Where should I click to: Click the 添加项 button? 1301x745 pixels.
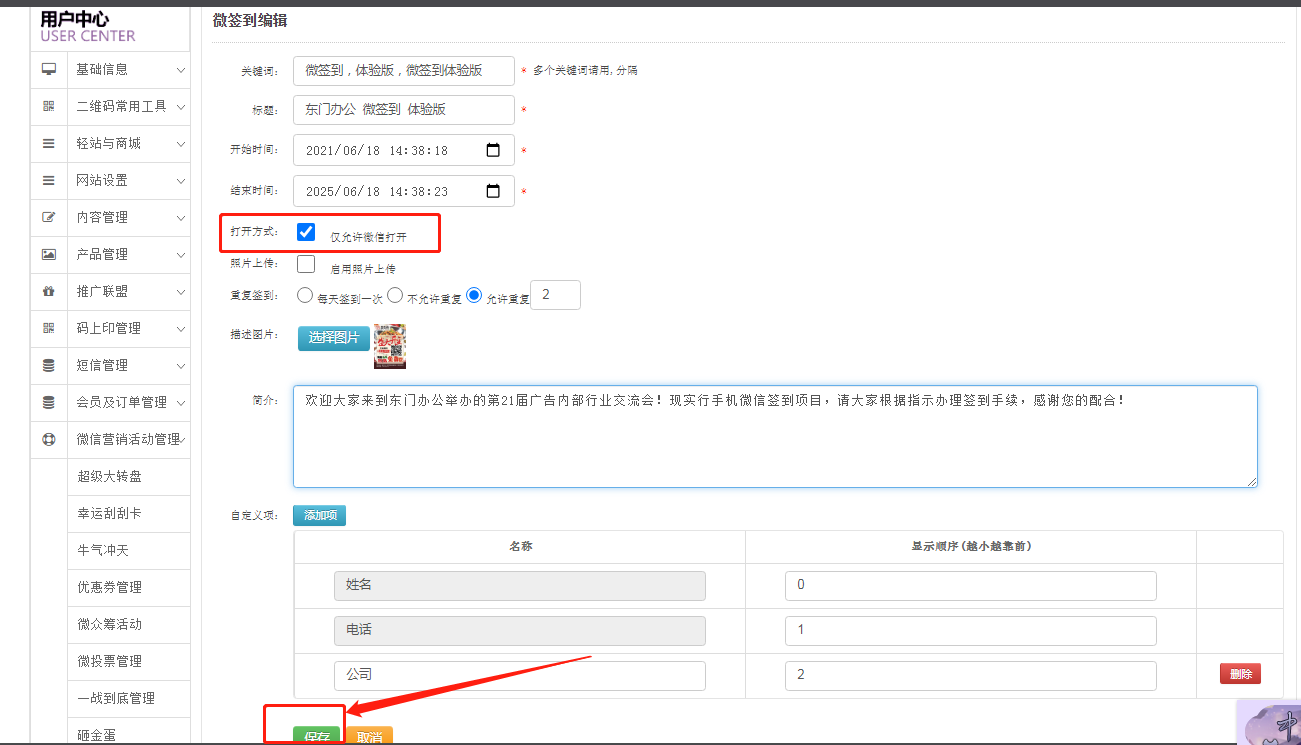319,515
